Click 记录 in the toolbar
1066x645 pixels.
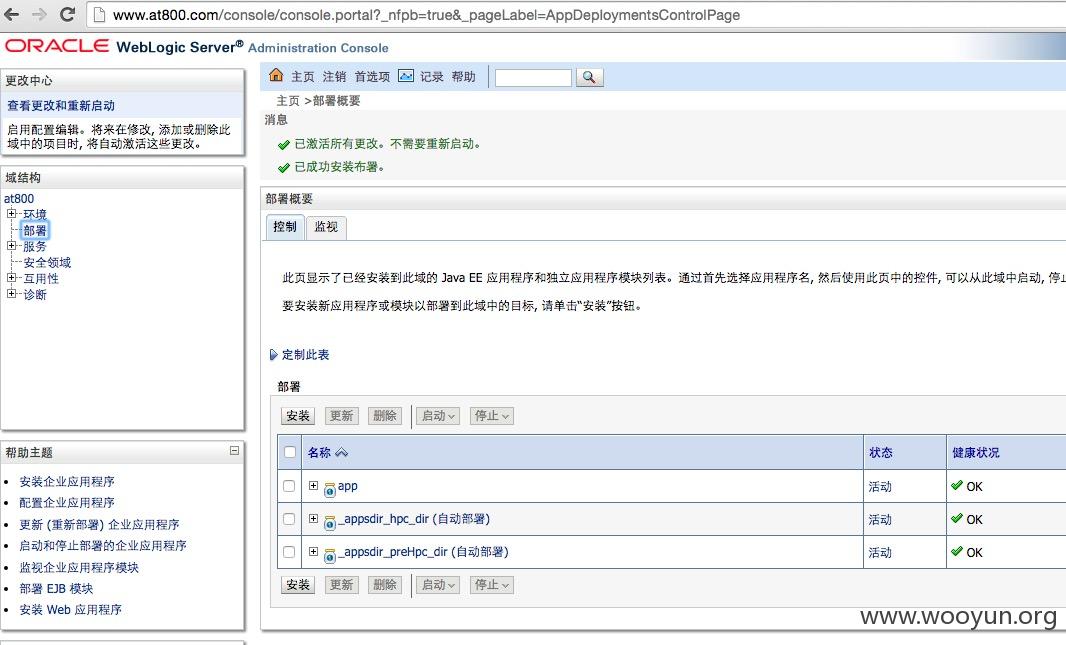[432, 77]
